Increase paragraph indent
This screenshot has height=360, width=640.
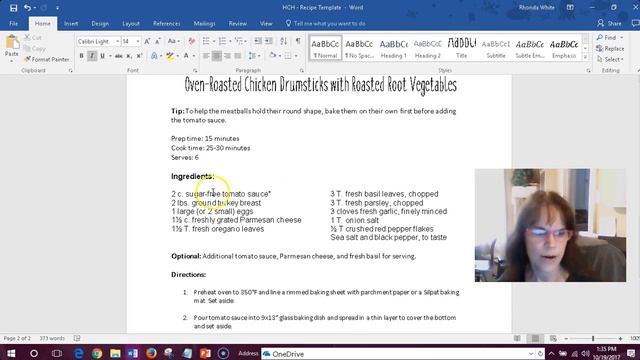(269, 41)
